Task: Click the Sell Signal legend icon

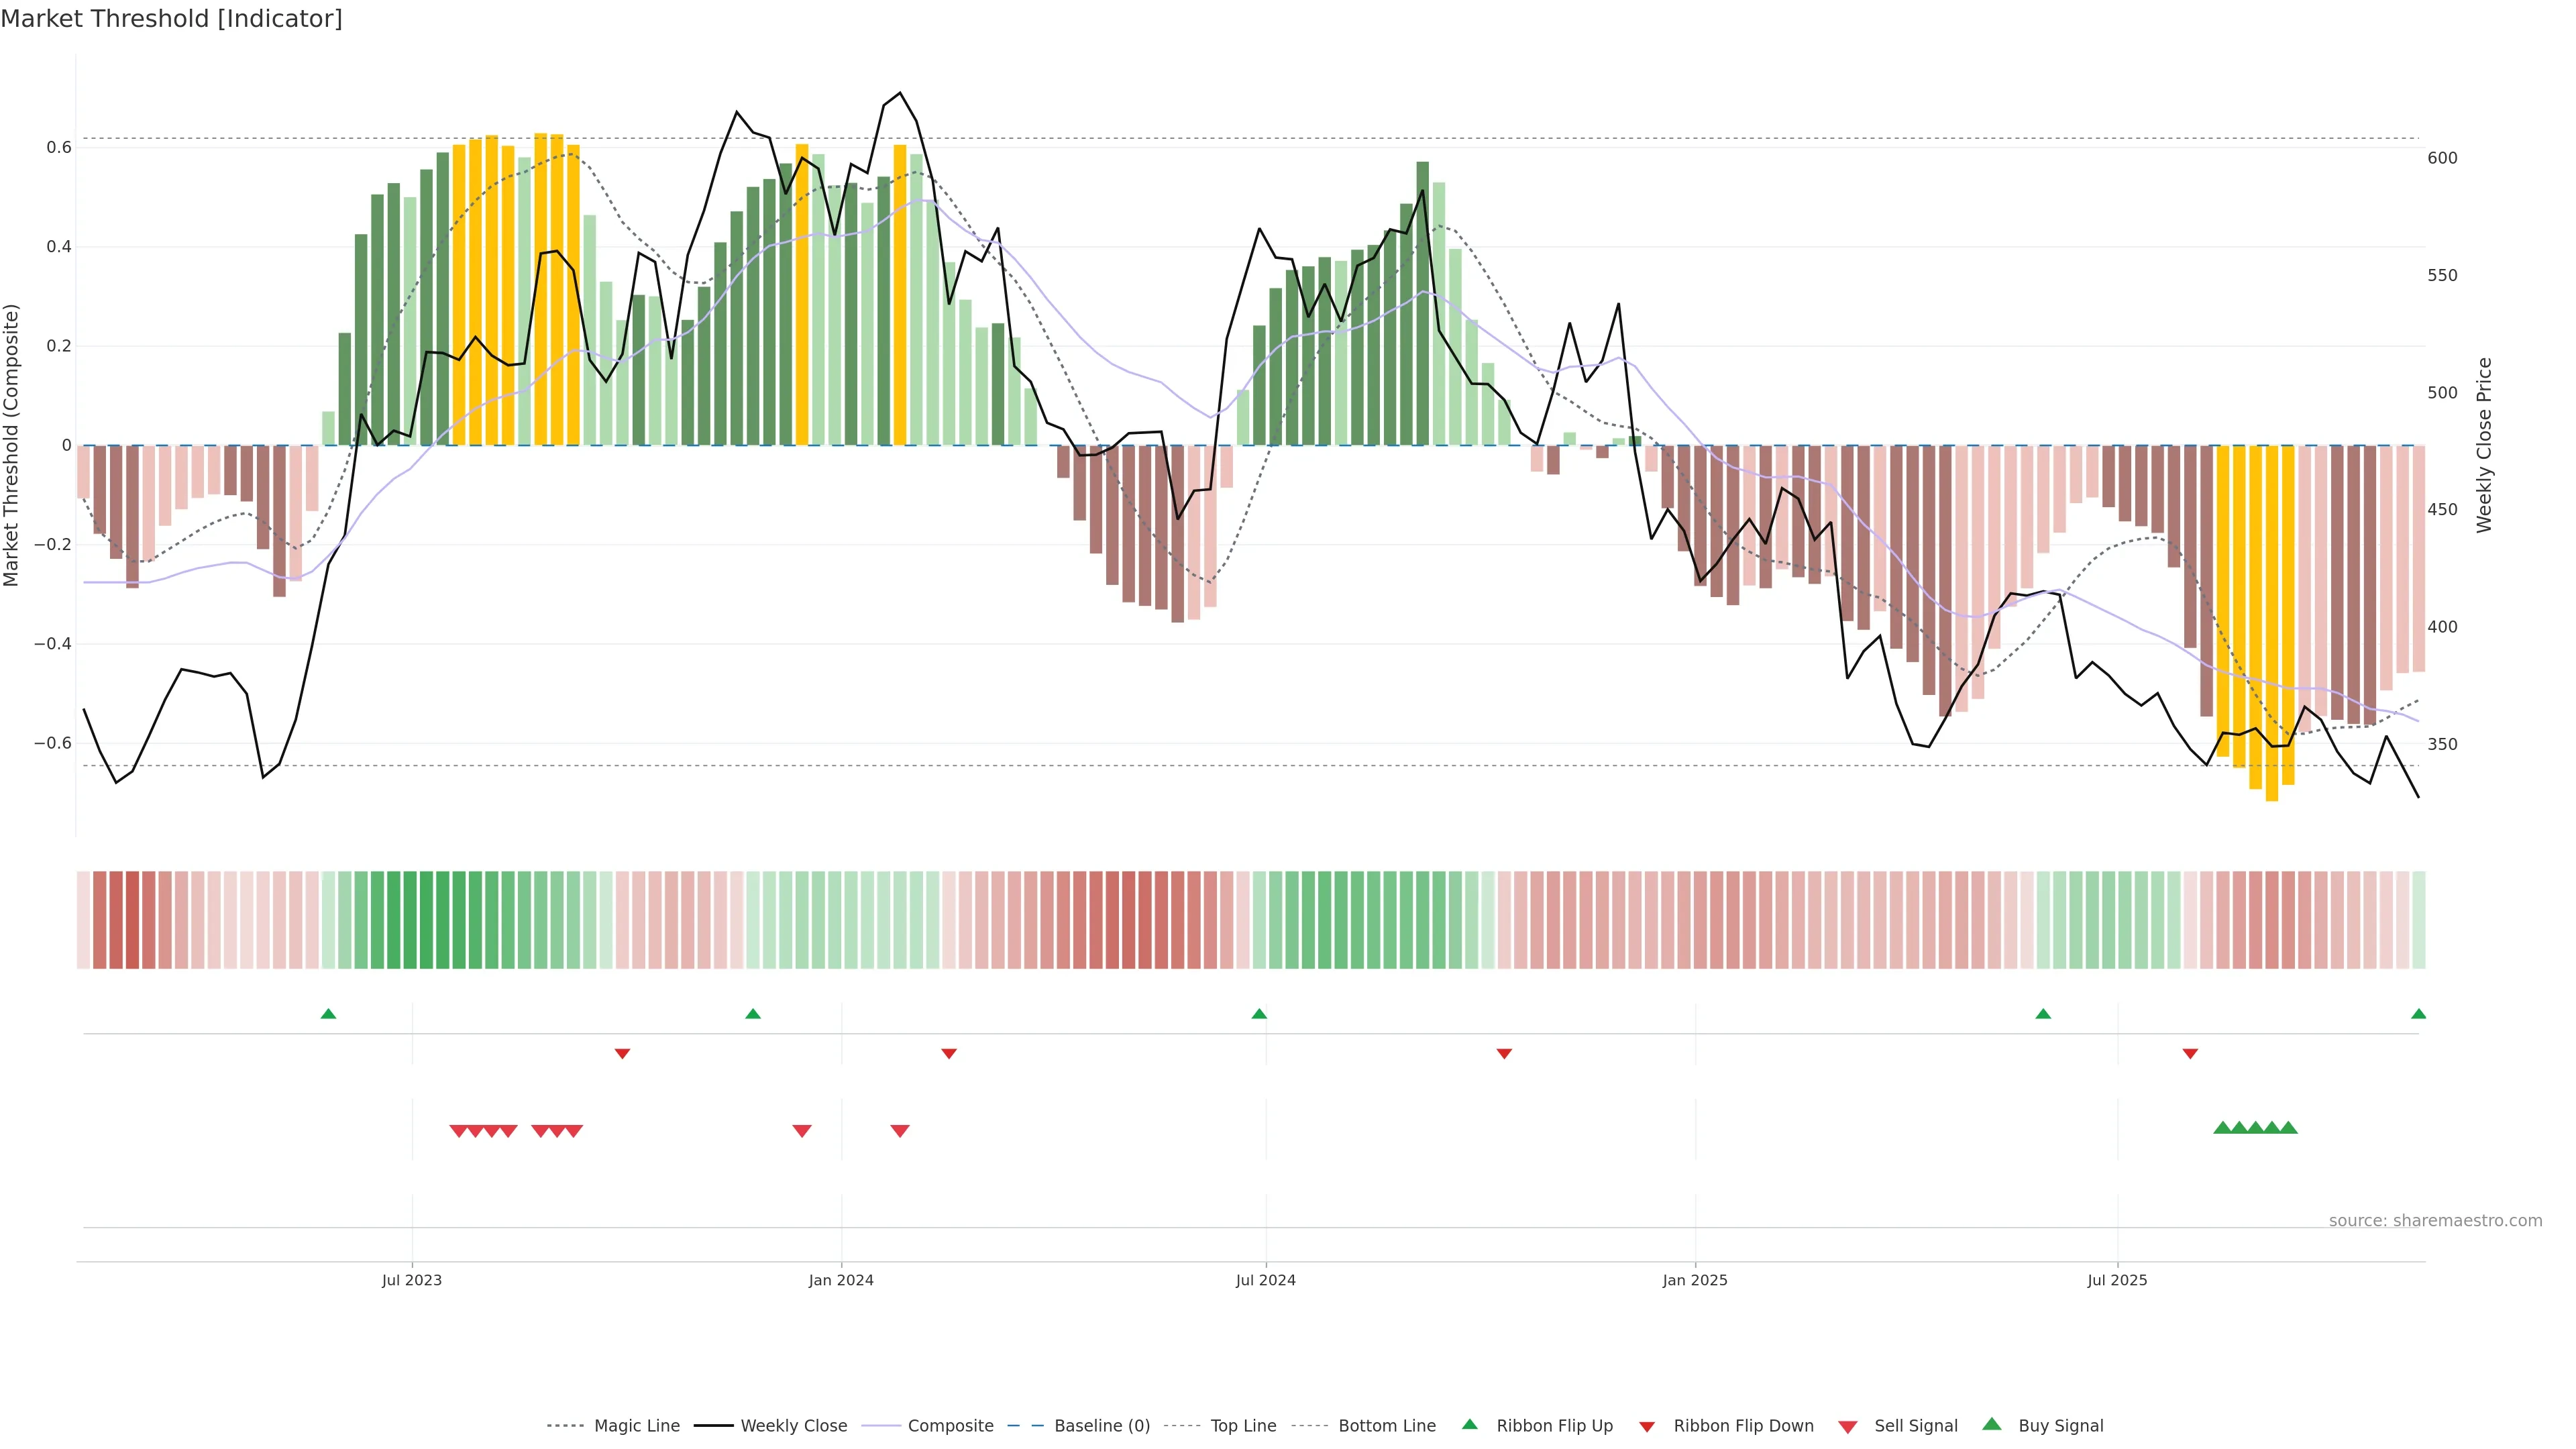Action: coord(1848,1427)
